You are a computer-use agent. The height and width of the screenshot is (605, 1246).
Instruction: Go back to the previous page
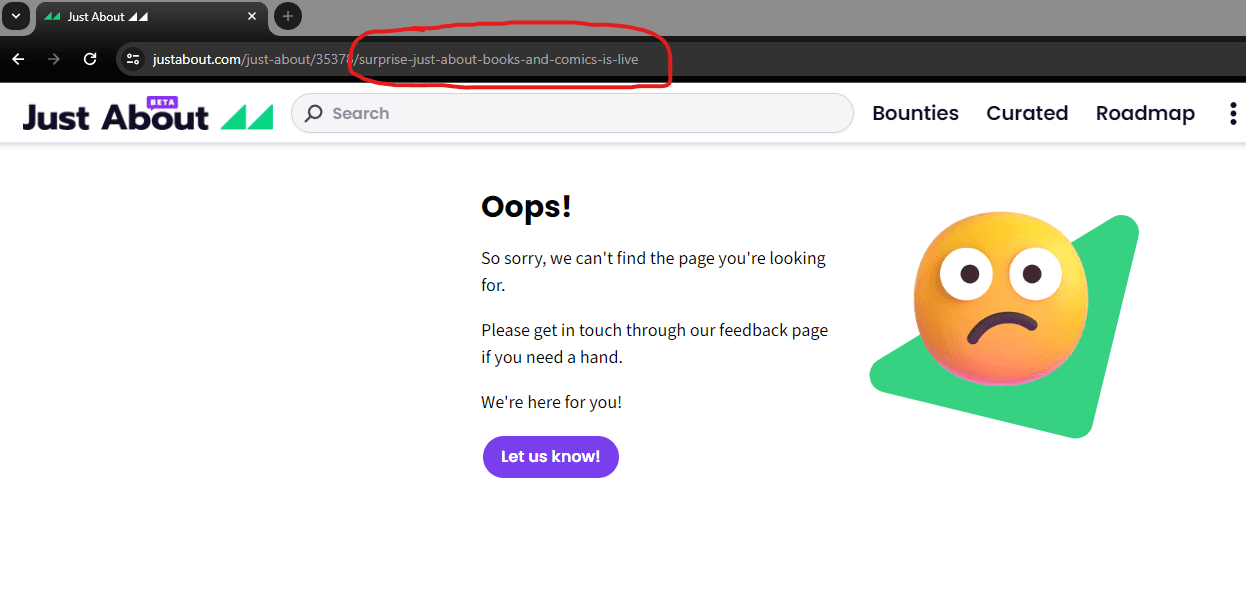[x=18, y=59]
